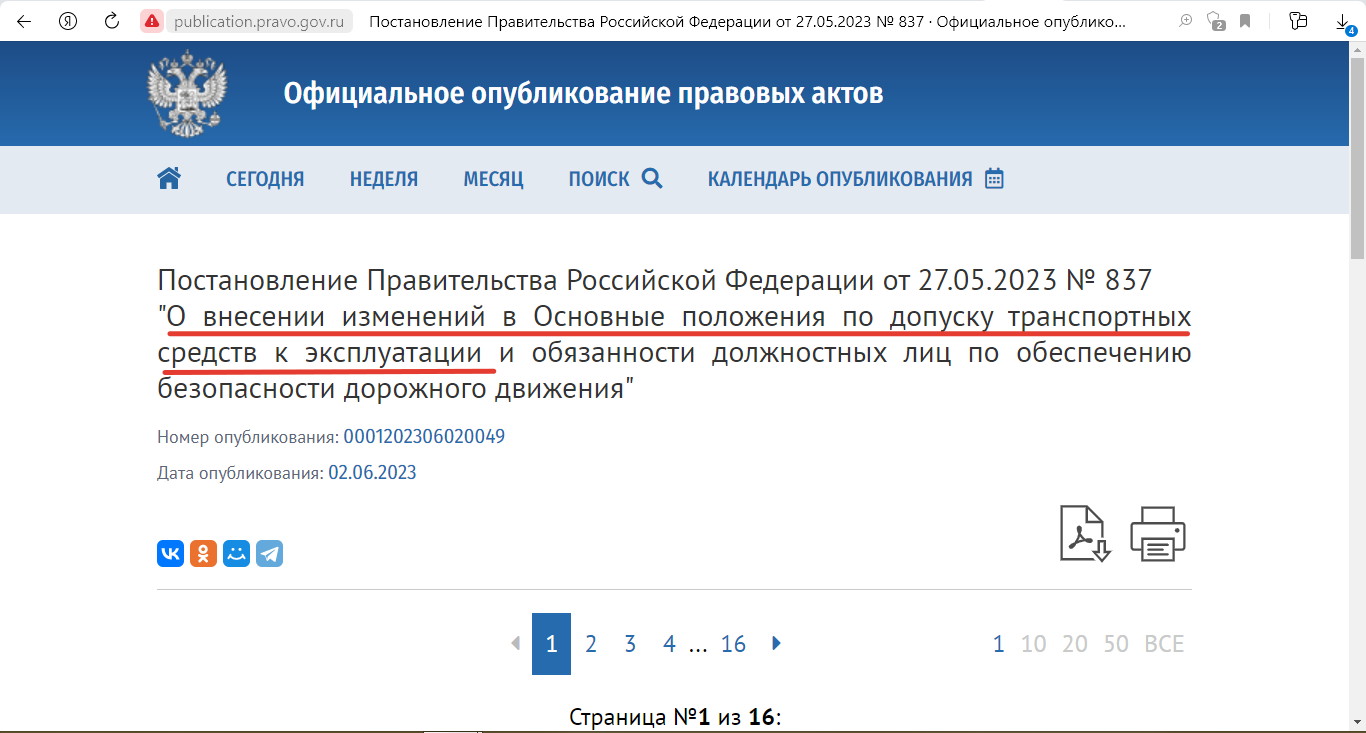Go to portal home via house icon
Screen dimensions: 1366x733
tap(169, 177)
